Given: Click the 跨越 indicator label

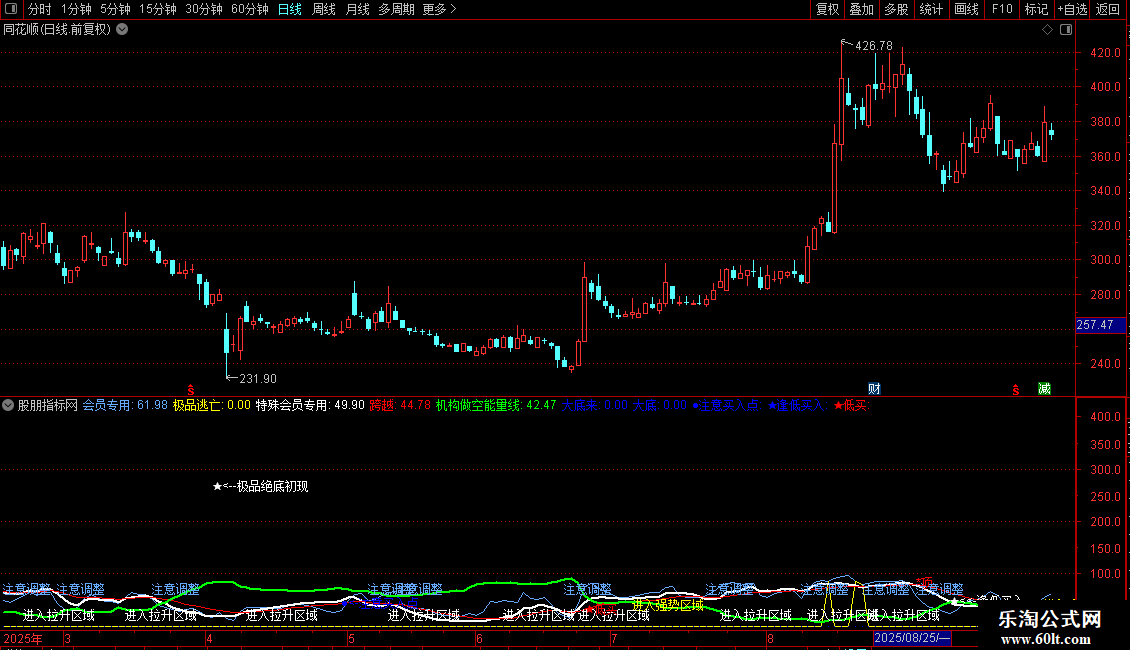Looking at the screenshot, I should coord(400,406).
